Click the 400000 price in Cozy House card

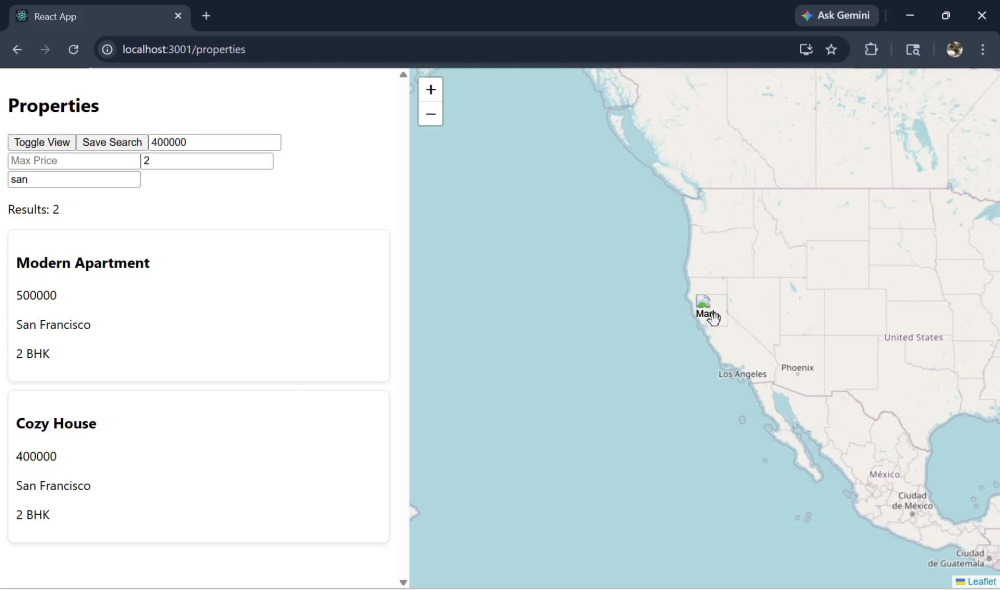(x=36, y=456)
